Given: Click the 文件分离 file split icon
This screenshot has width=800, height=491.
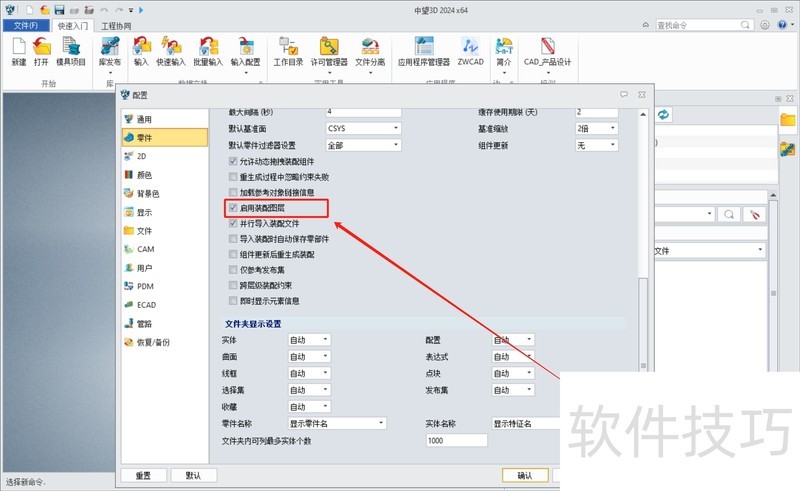Looking at the screenshot, I should pyautogui.click(x=370, y=52).
